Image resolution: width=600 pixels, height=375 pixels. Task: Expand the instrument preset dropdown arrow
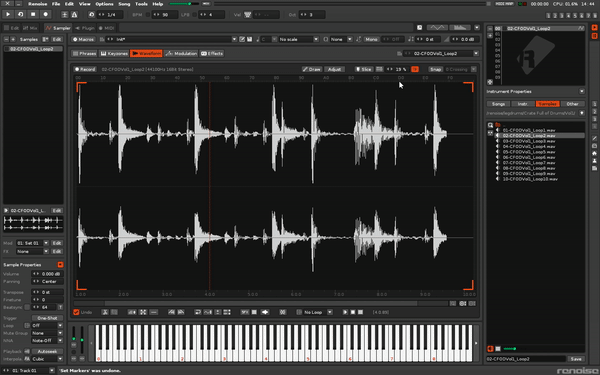pyautogui.click(x=234, y=39)
